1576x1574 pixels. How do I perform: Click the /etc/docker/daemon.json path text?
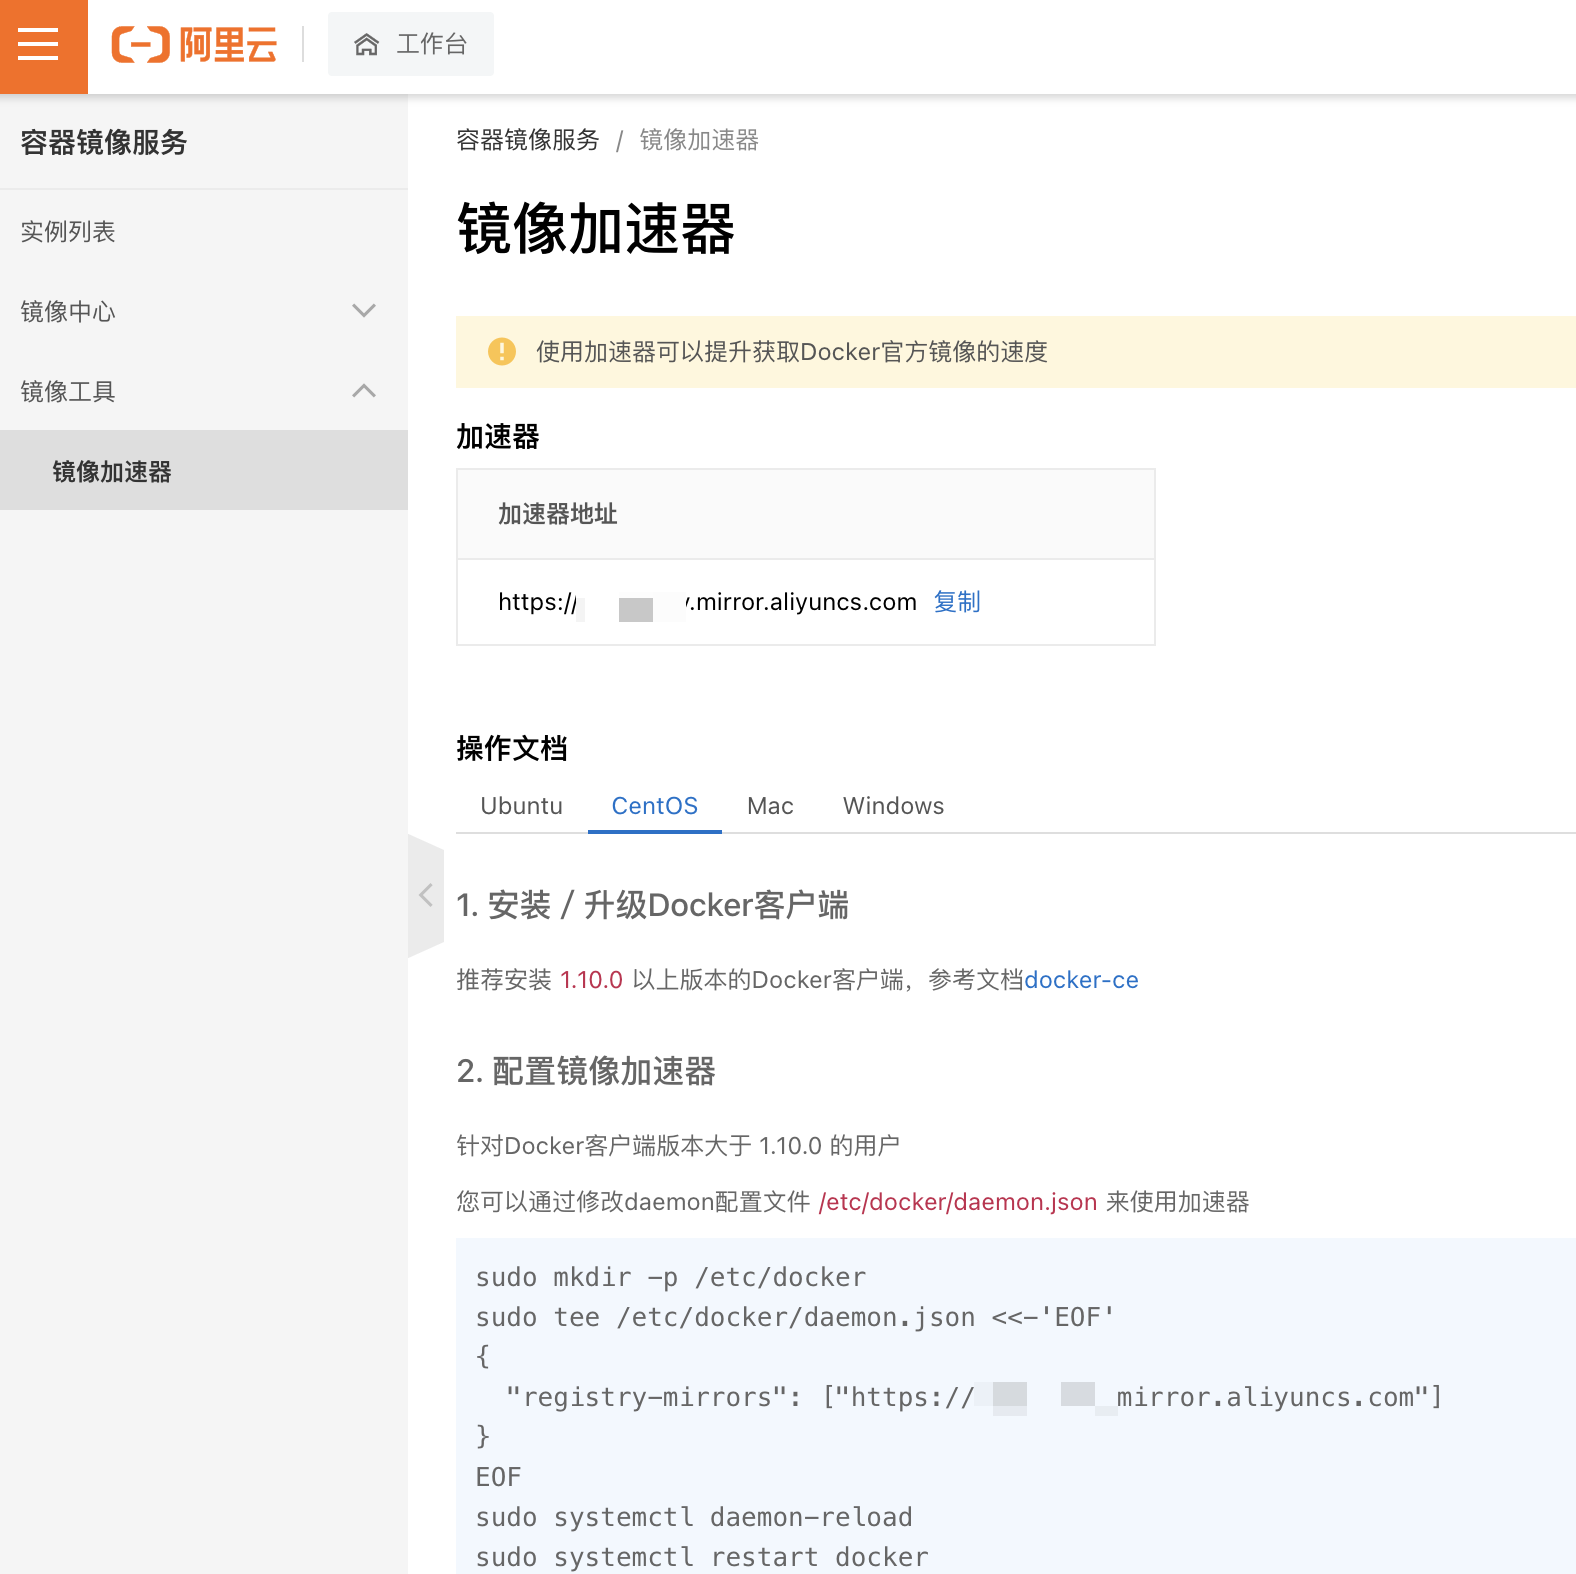tap(958, 1202)
